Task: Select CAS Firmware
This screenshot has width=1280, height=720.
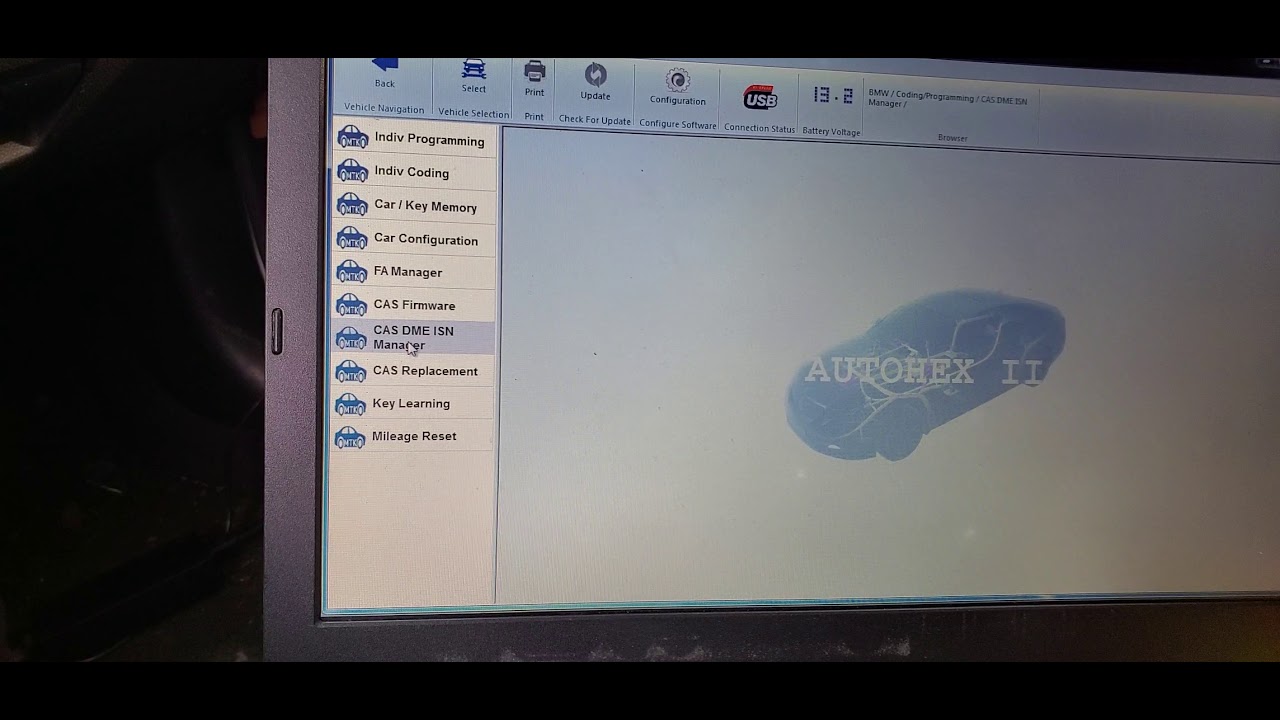Action: point(413,305)
